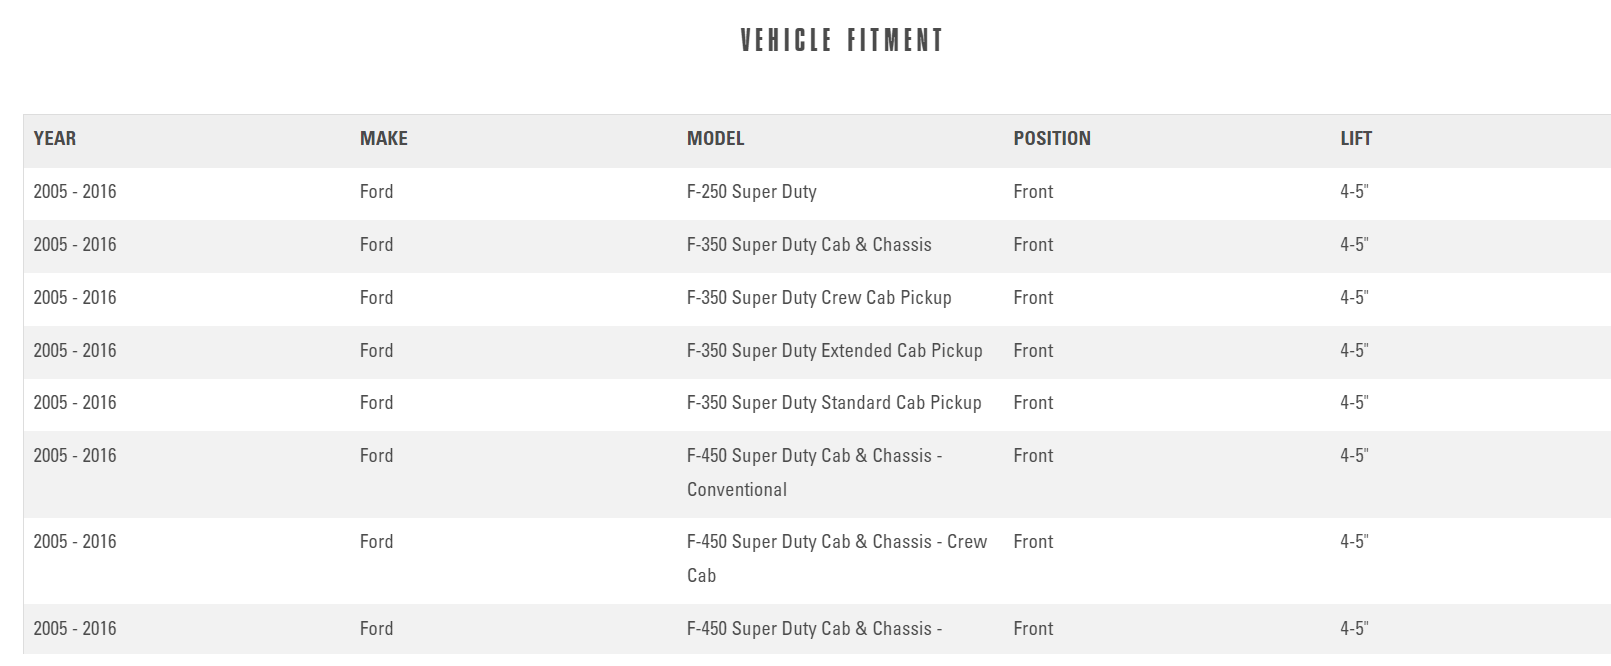This screenshot has height=666, width=1611.
Task: Click Front in the F-350 Extended Cab row
Action: (x=1033, y=351)
